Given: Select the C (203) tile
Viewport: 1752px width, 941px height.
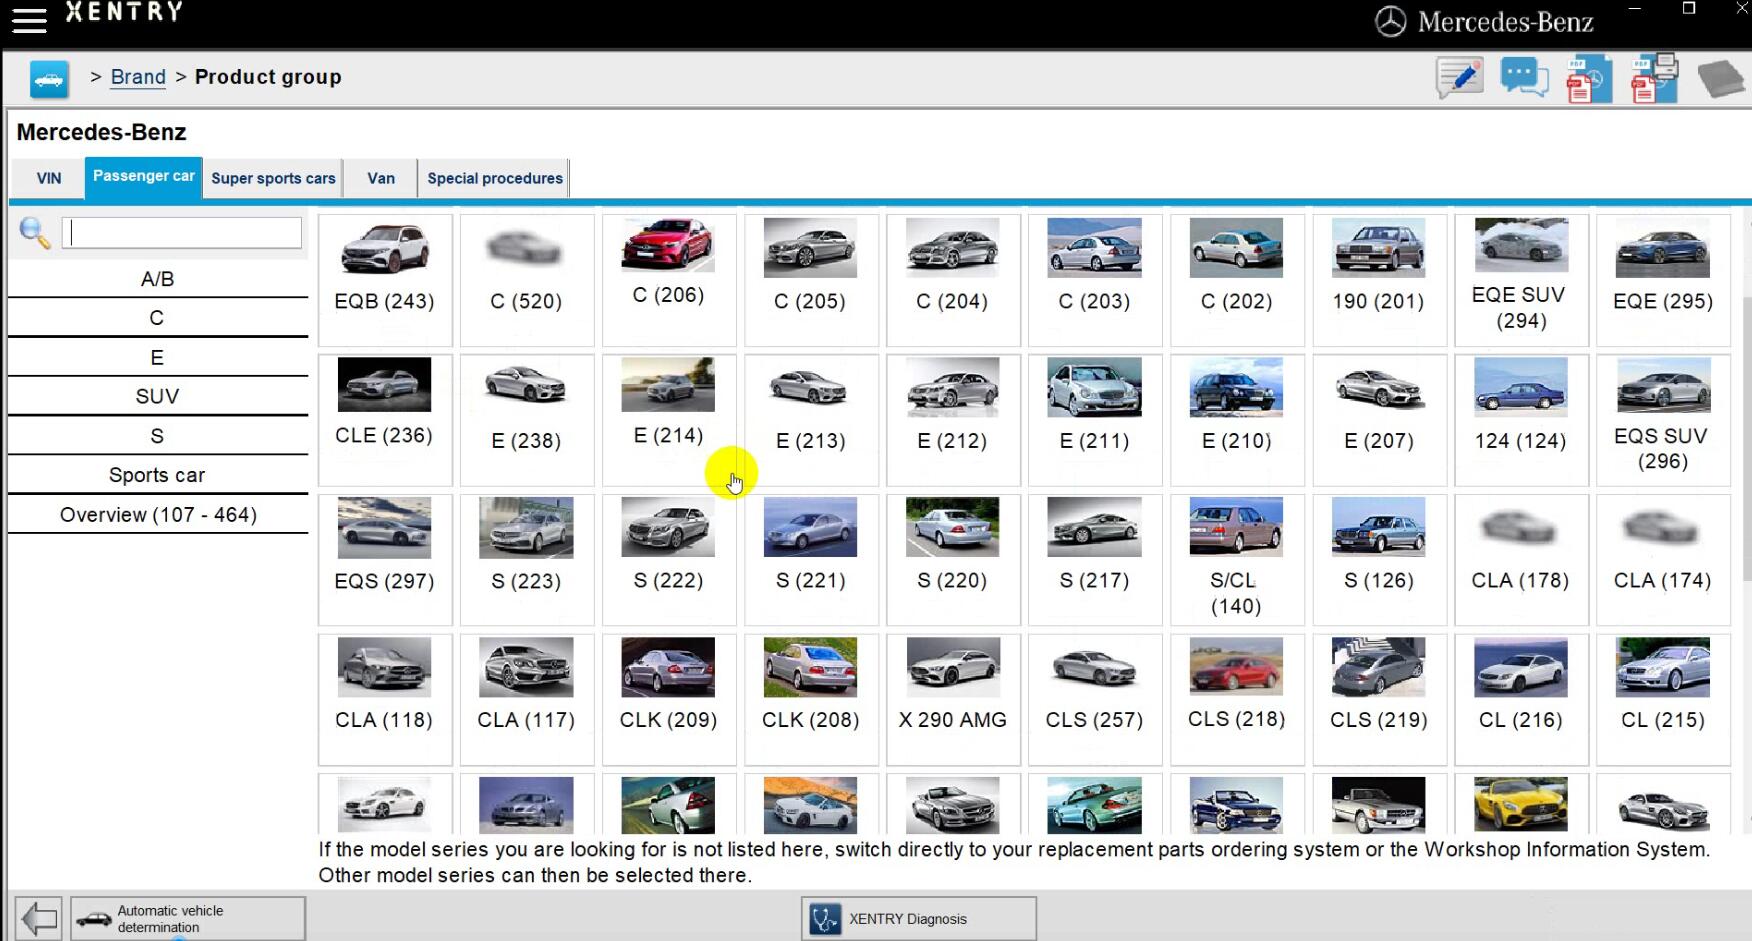Looking at the screenshot, I should click(1095, 280).
